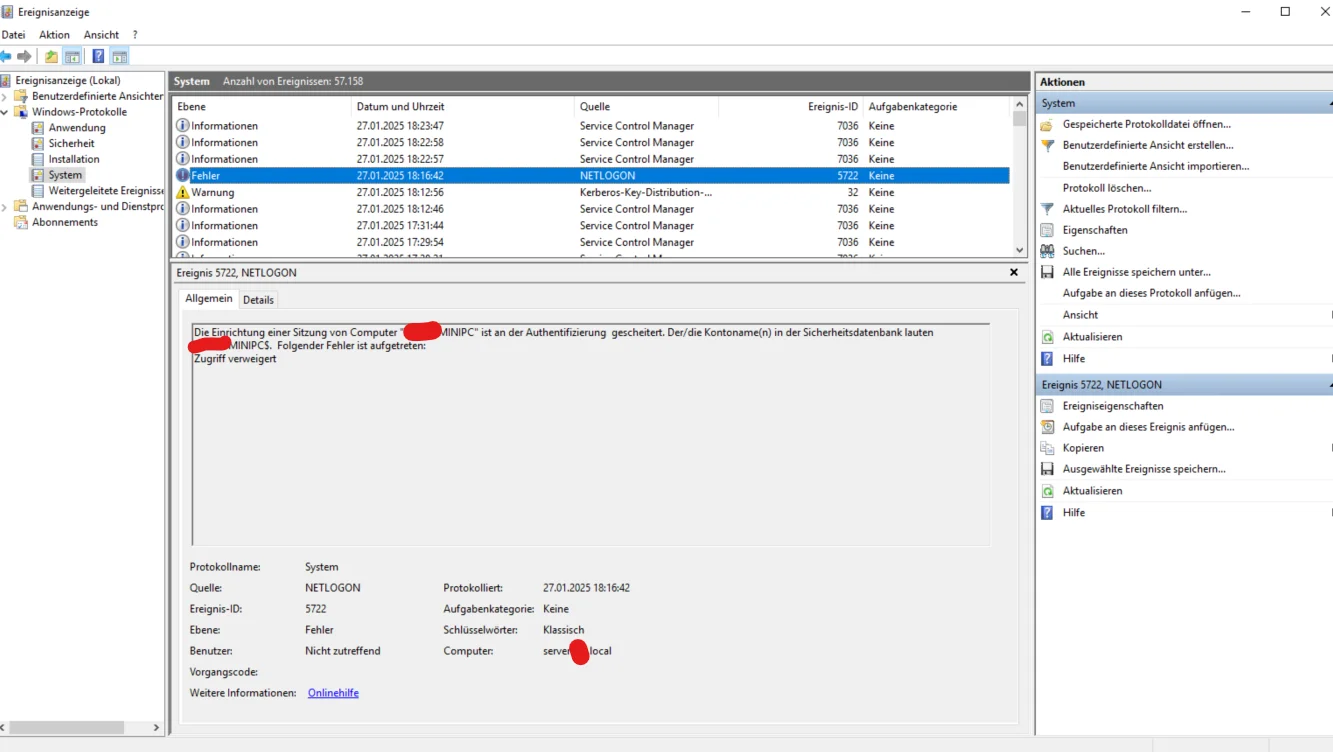Choose Alle Ereignisse speichern unter
Viewport: 1333px width, 752px height.
tap(1136, 272)
